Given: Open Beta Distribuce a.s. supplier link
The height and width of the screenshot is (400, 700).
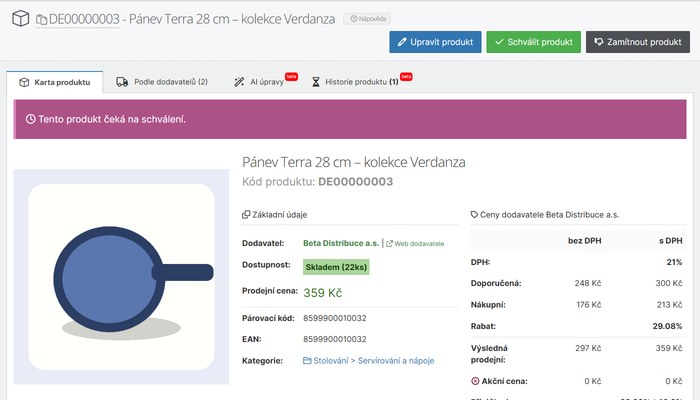Looking at the screenshot, I should coord(341,243).
